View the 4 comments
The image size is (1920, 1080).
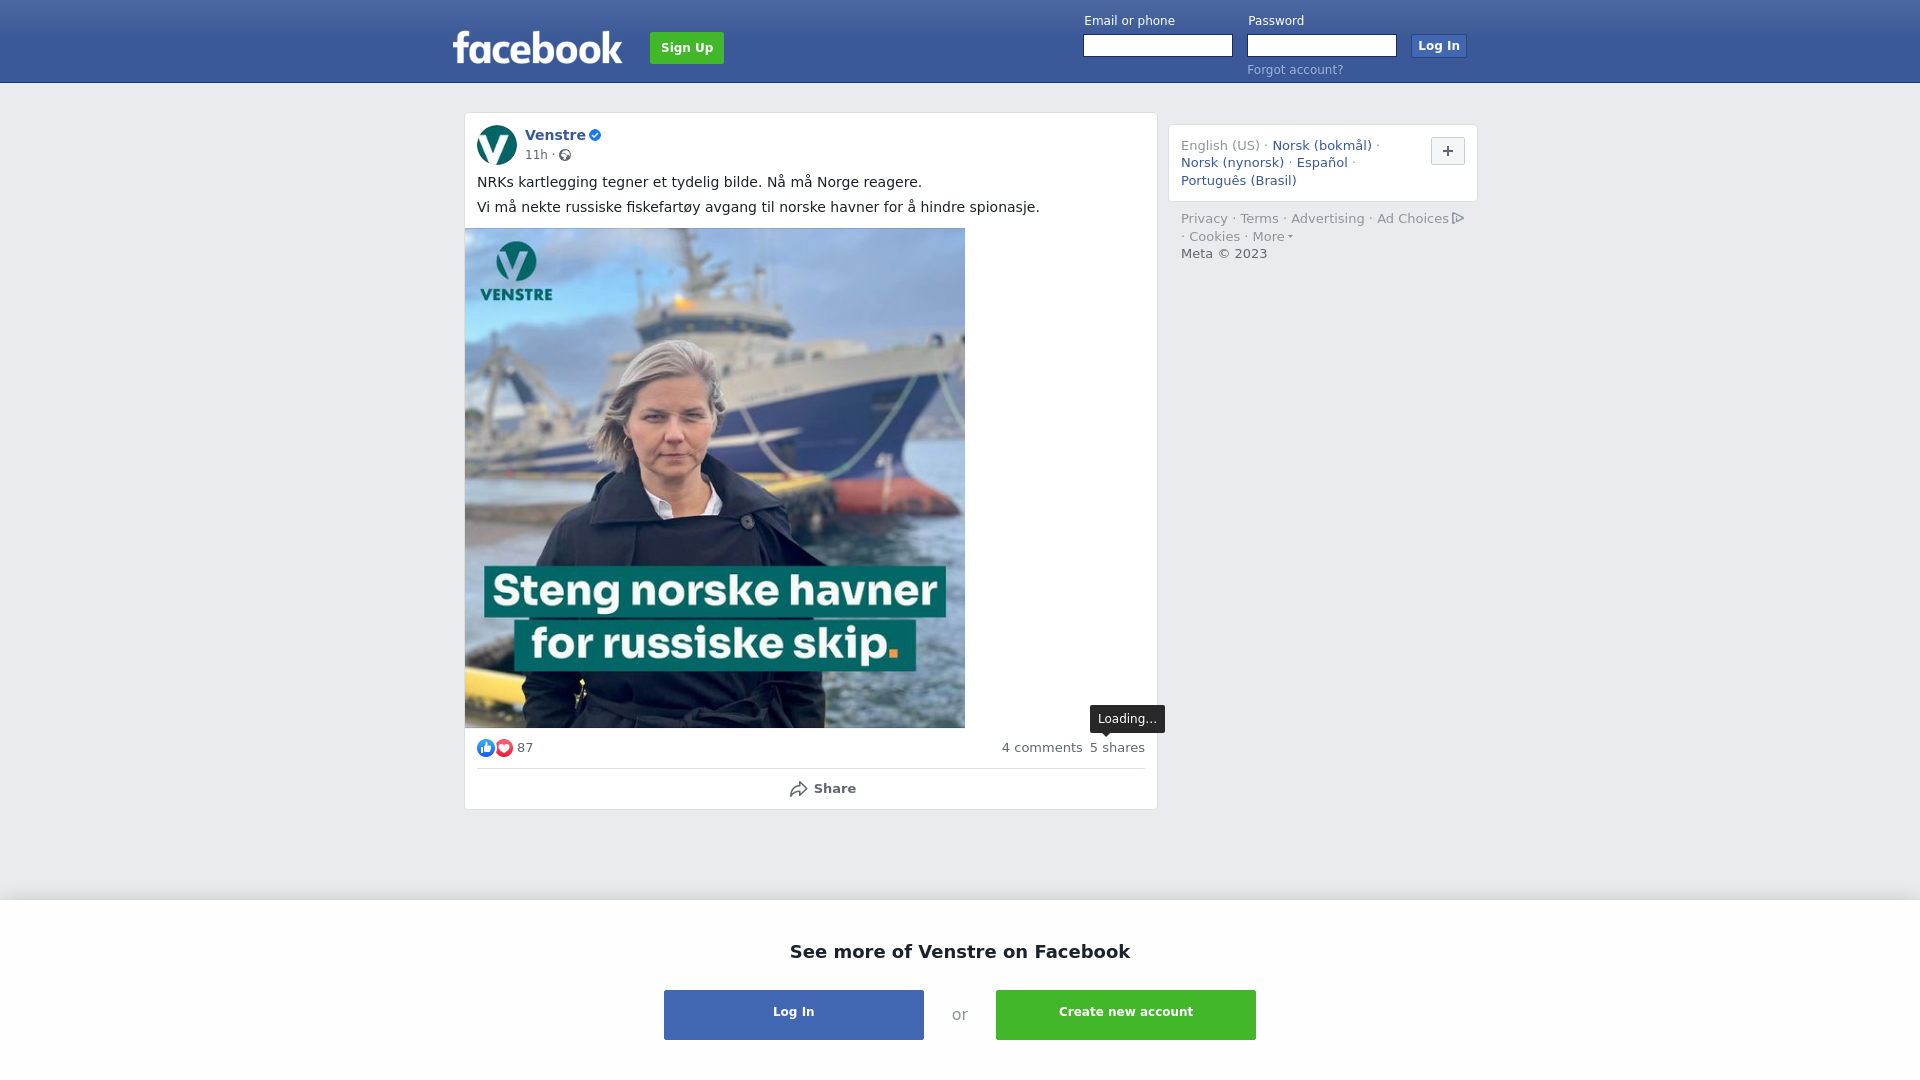[x=1042, y=748]
